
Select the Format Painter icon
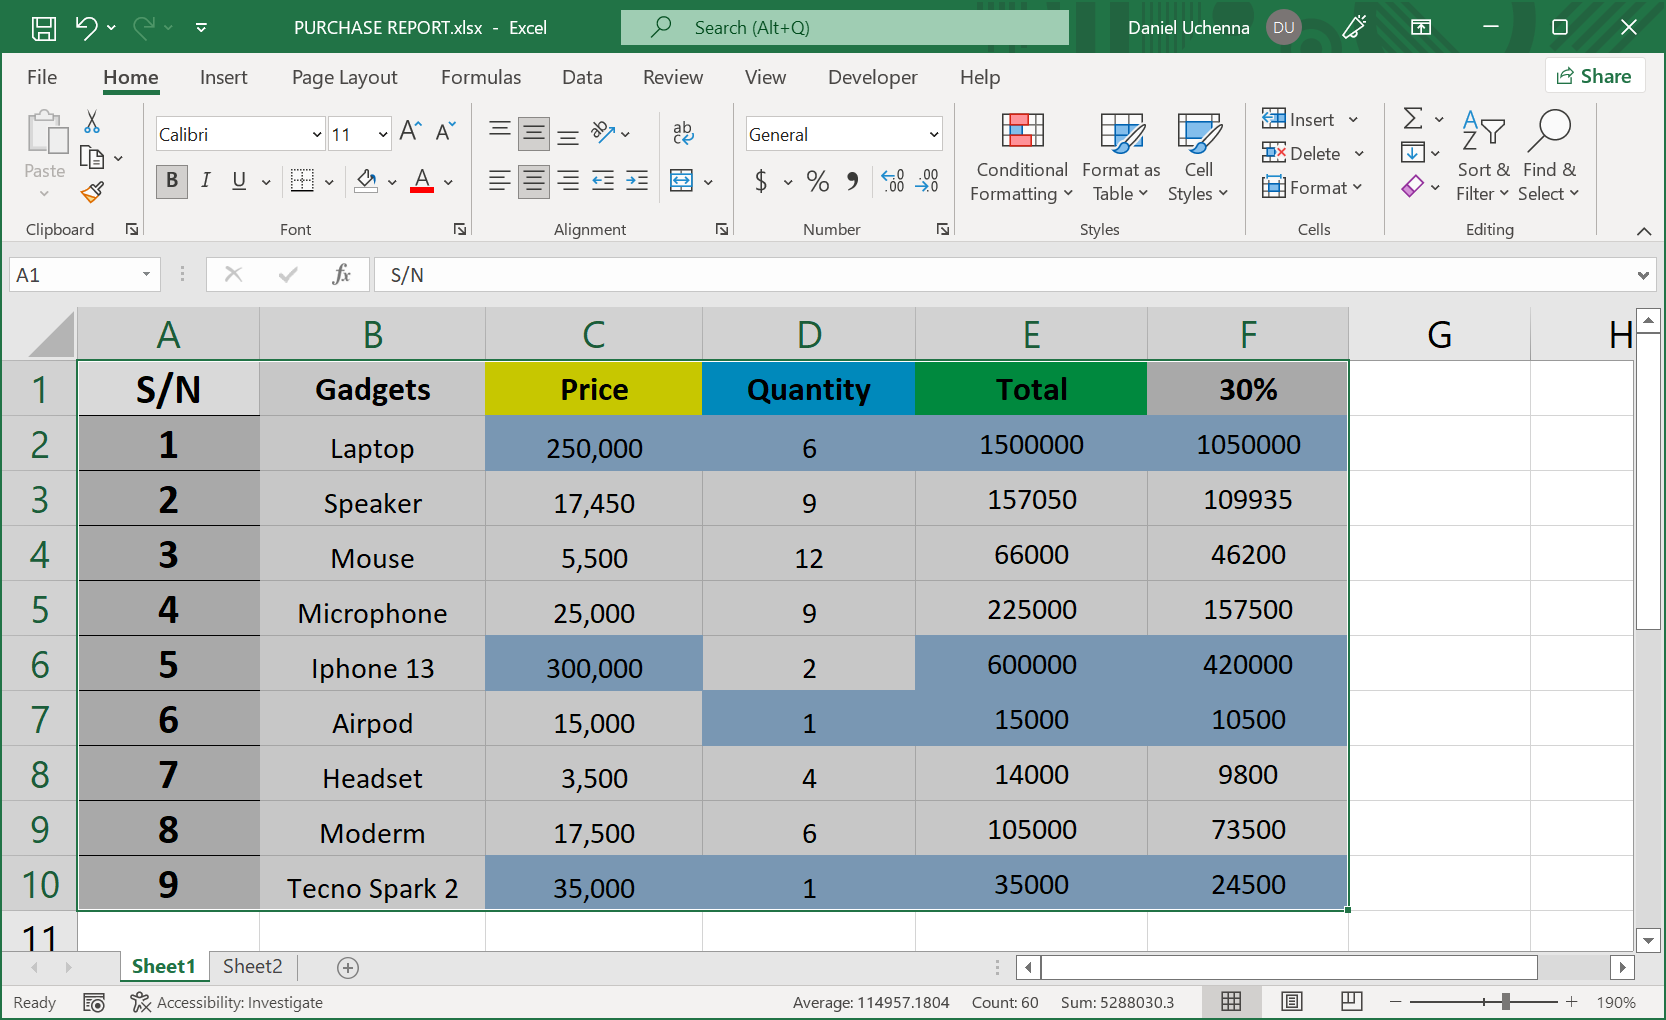click(x=91, y=191)
